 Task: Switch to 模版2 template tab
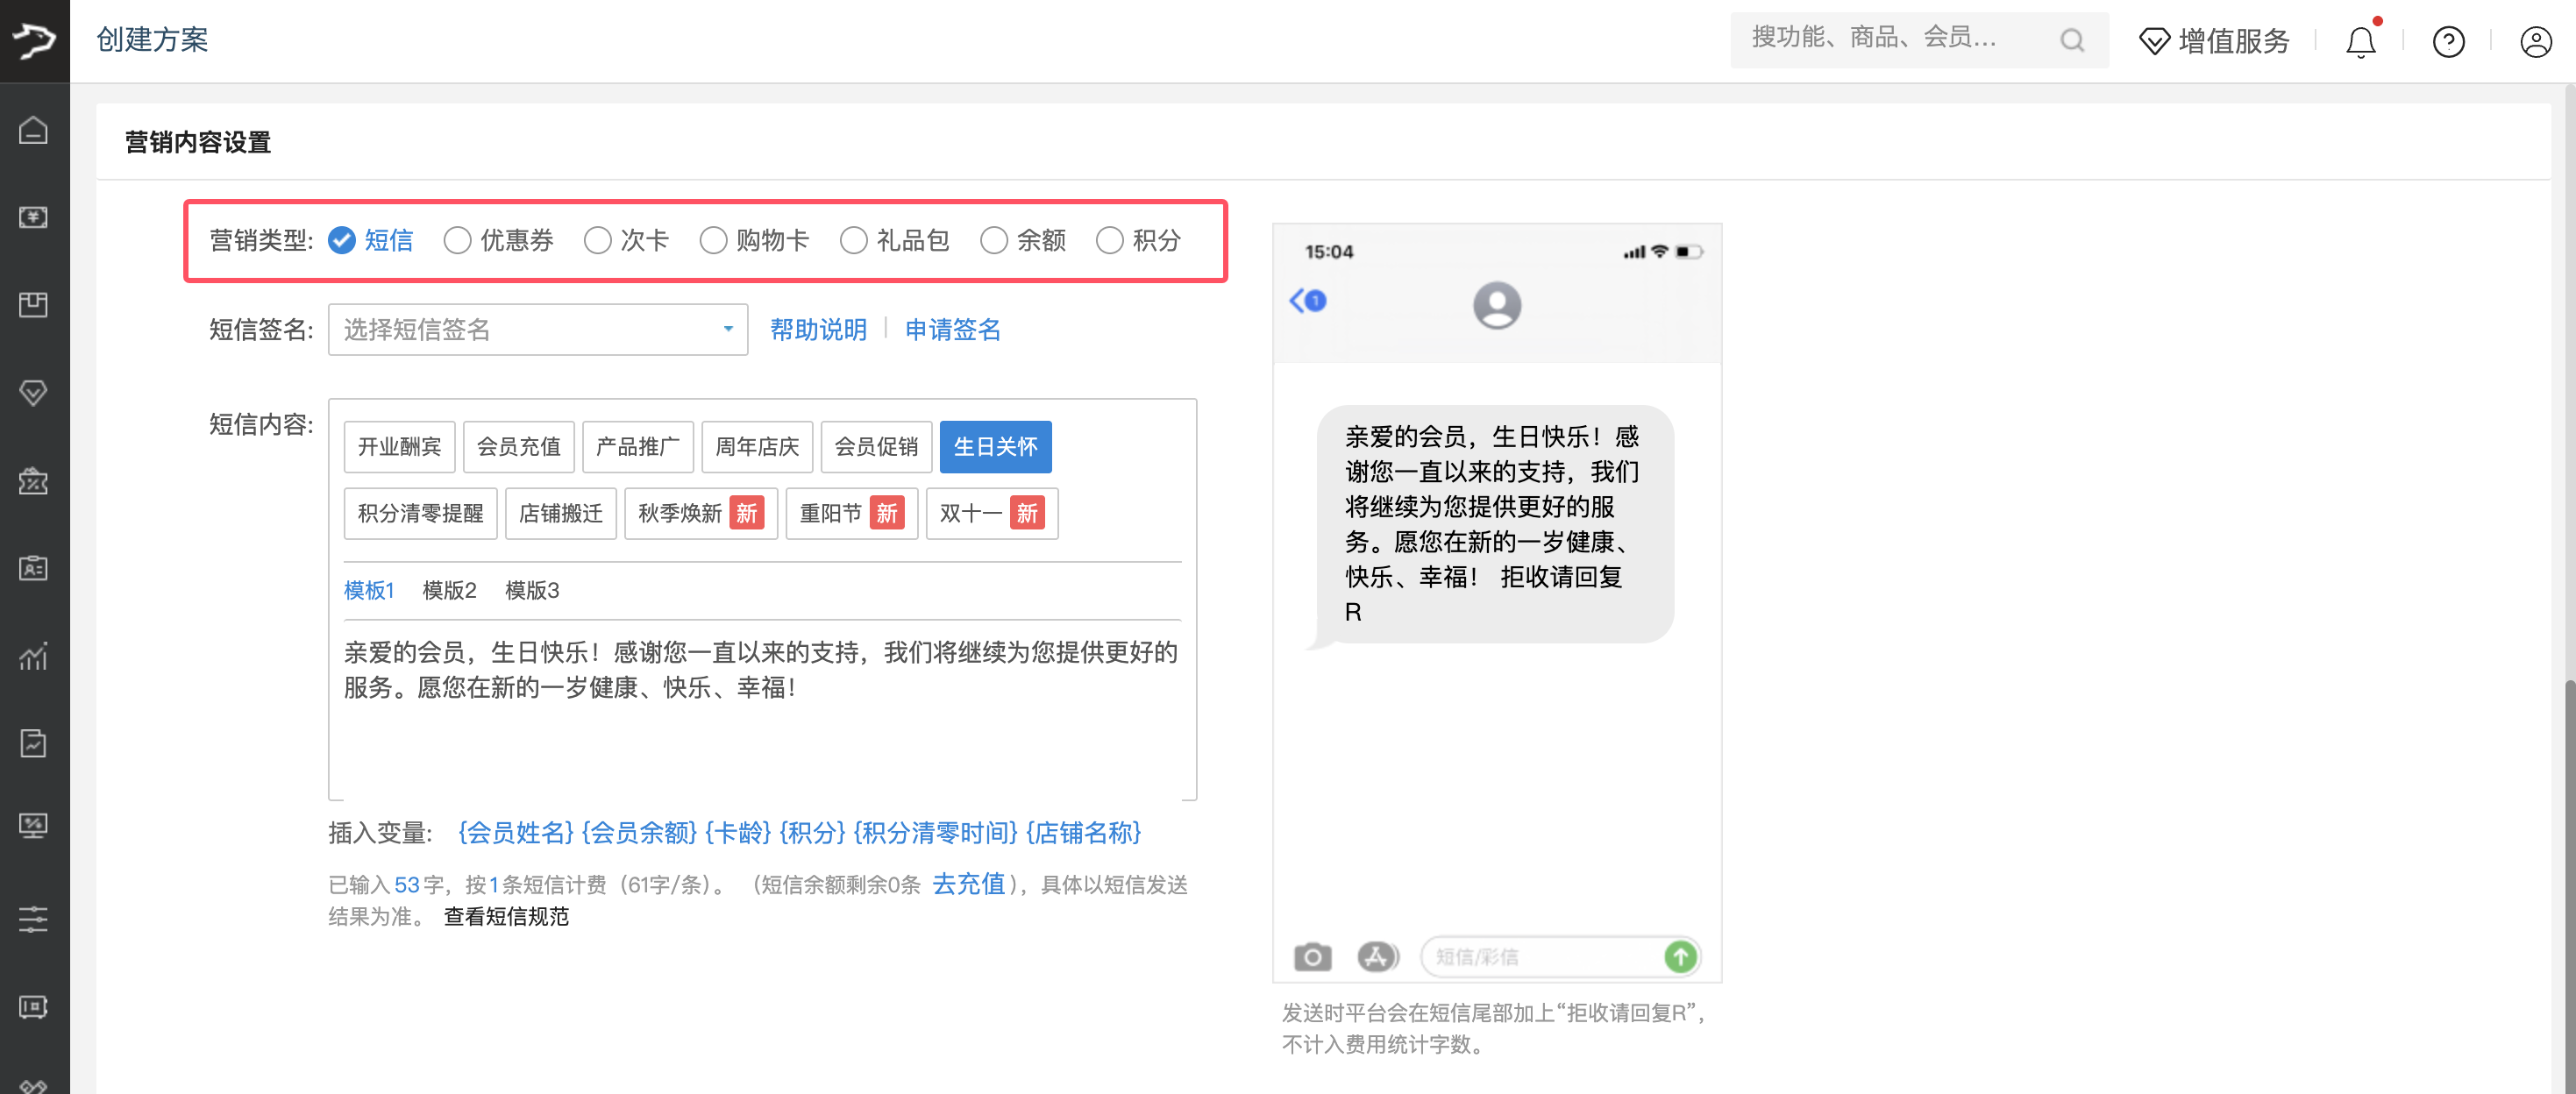coord(449,591)
